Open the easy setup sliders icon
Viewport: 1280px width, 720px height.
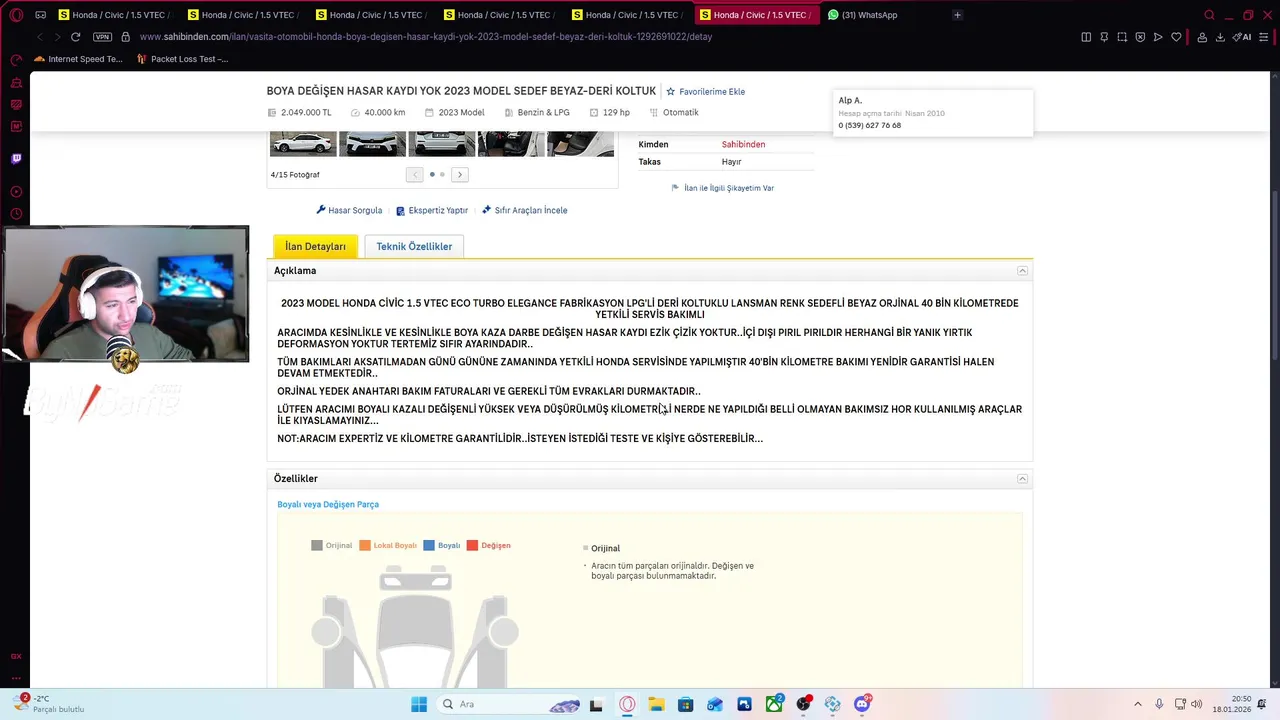(x=1264, y=37)
